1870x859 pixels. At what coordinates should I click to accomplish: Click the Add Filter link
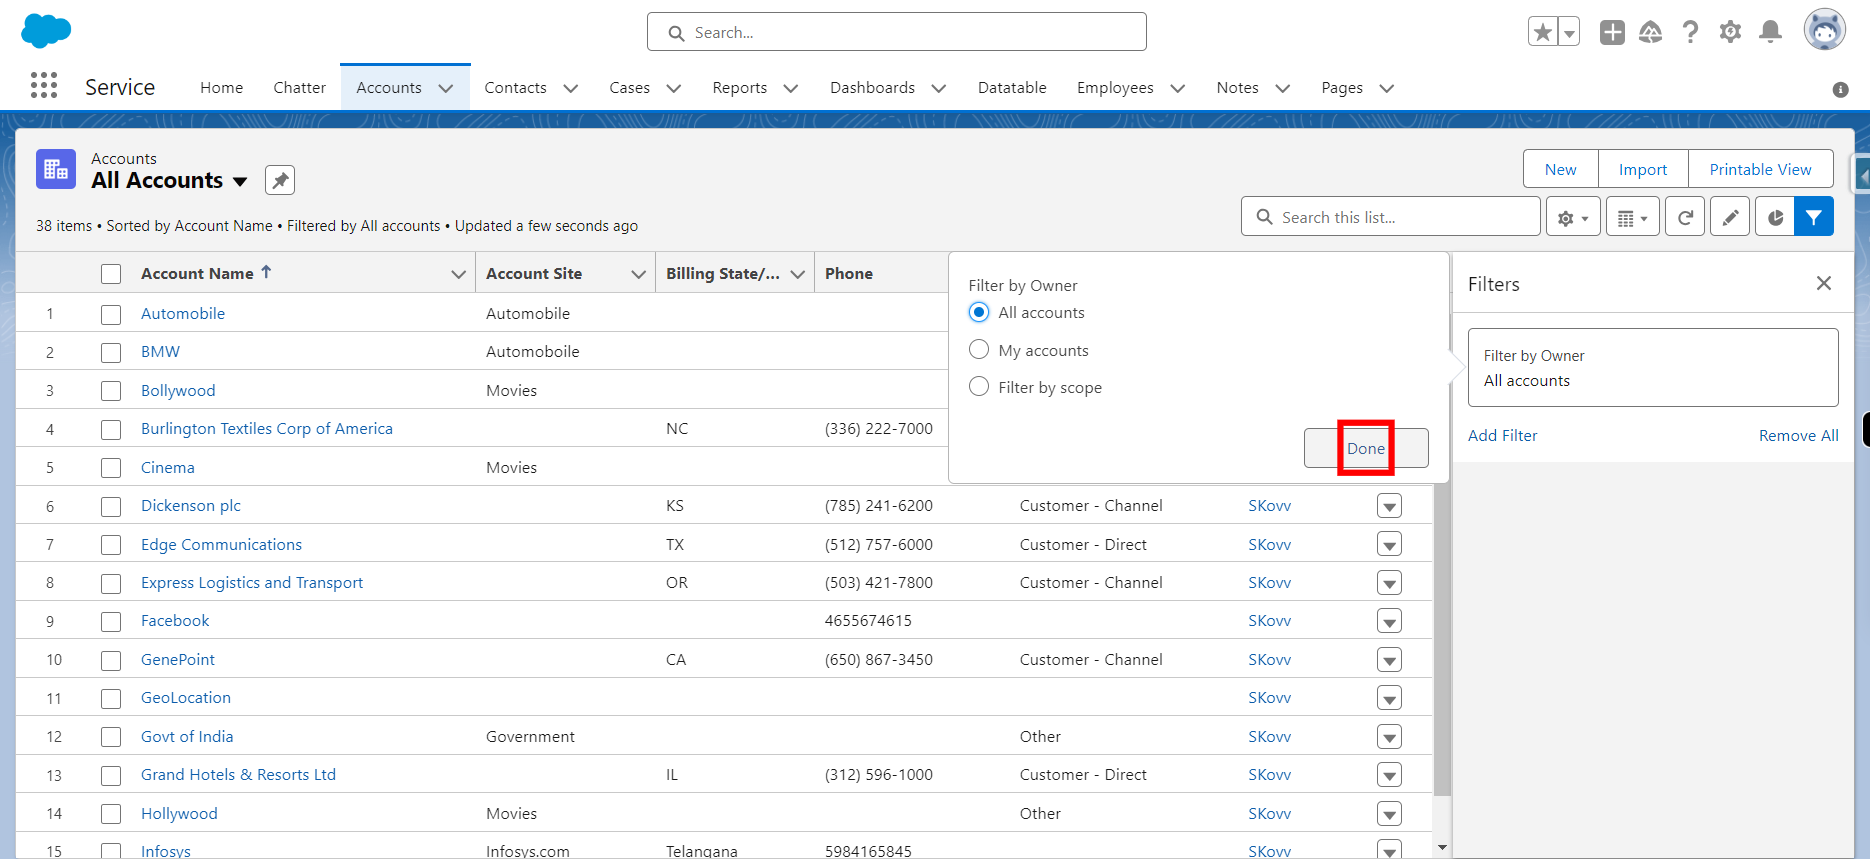click(x=1502, y=435)
